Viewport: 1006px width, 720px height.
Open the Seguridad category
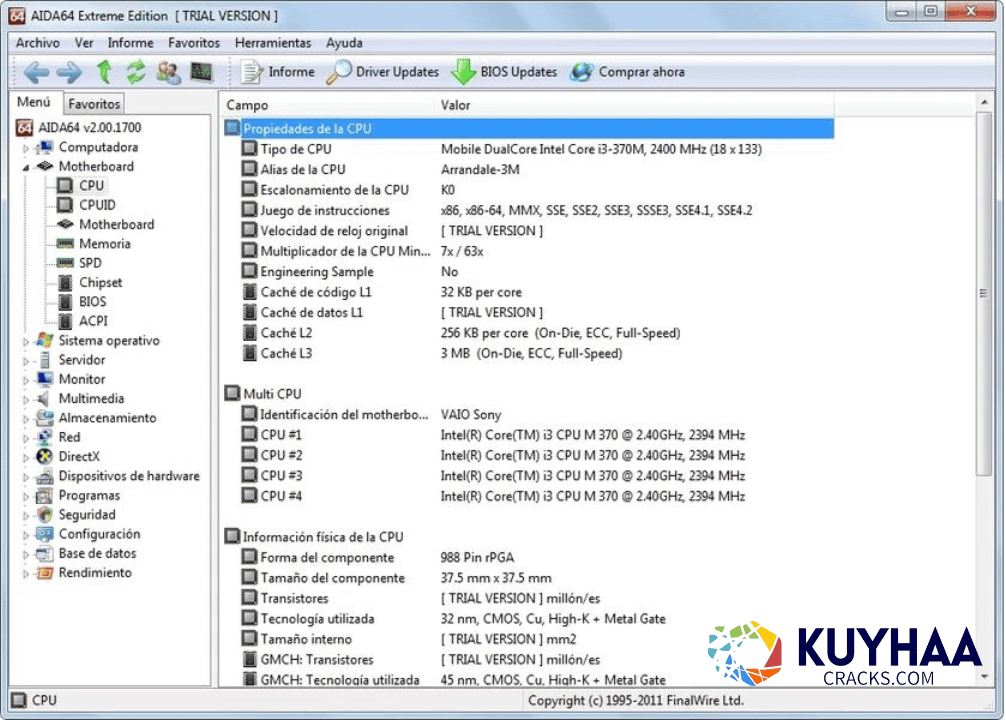(87, 514)
